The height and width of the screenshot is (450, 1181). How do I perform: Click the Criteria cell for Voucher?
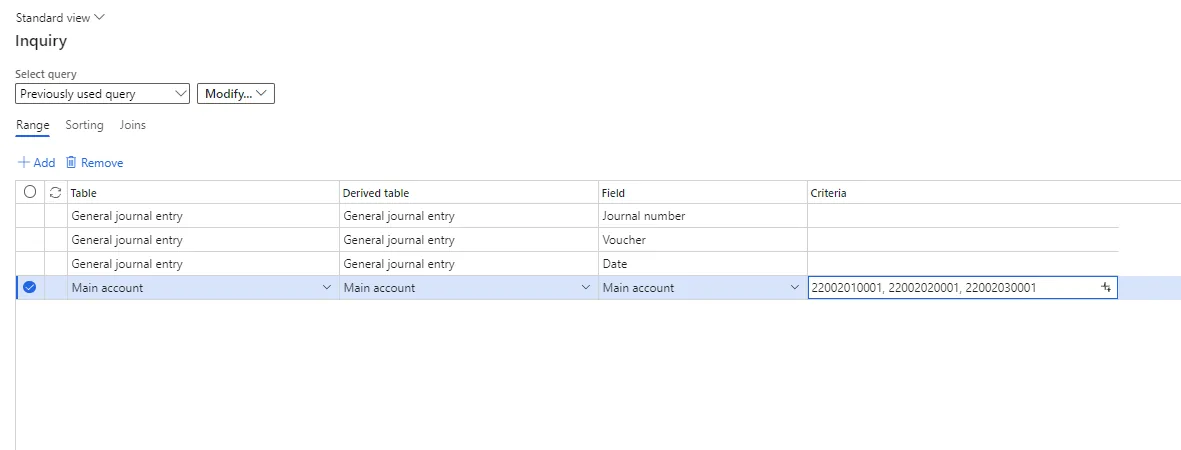click(x=963, y=240)
